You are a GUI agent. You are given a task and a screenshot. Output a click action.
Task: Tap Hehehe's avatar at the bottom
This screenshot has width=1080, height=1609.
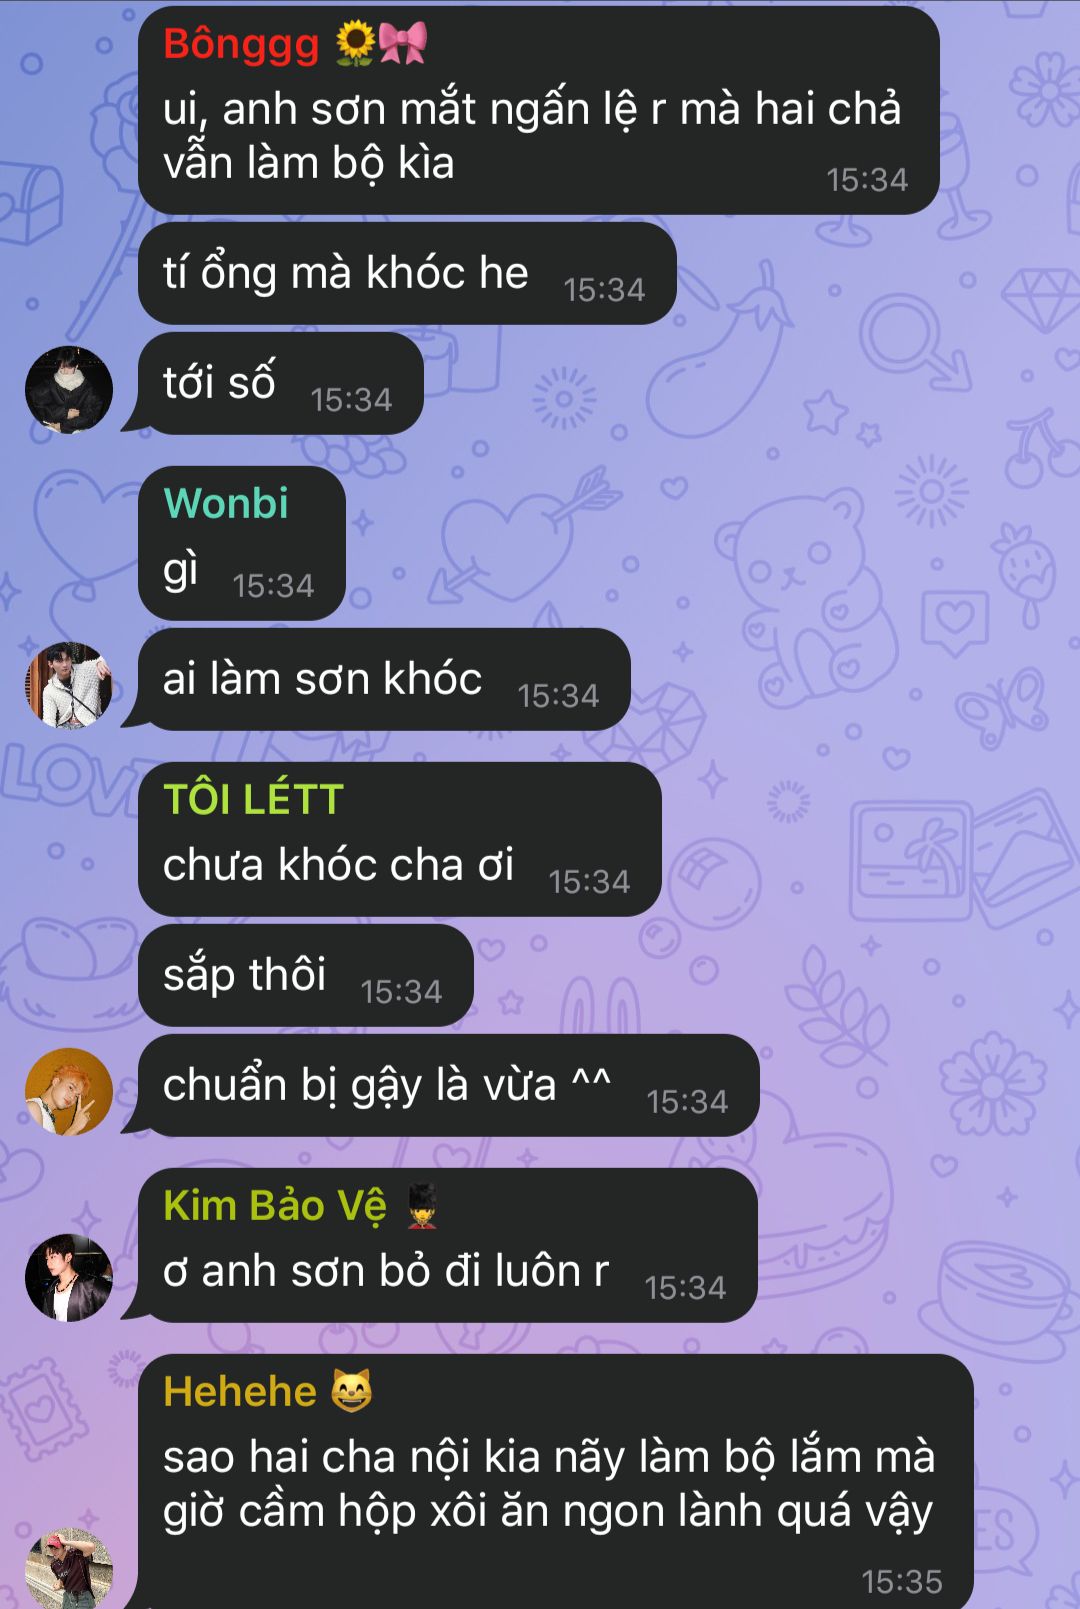click(x=69, y=1570)
